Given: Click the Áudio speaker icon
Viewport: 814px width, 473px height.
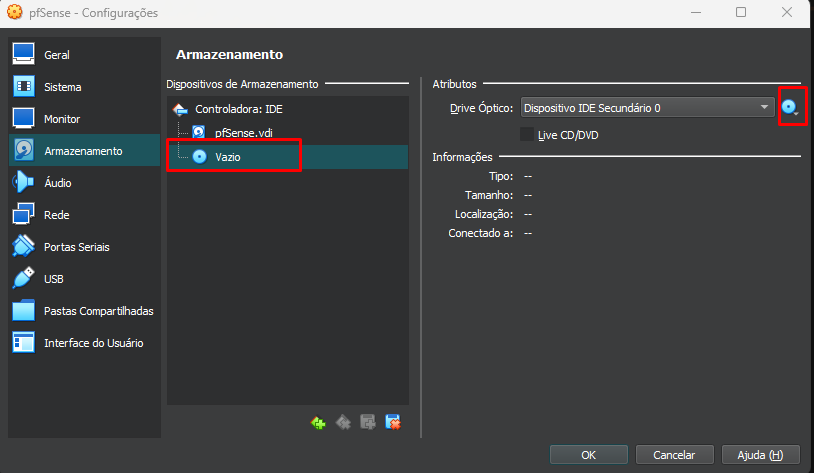Looking at the screenshot, I should [x=23, y=182].
